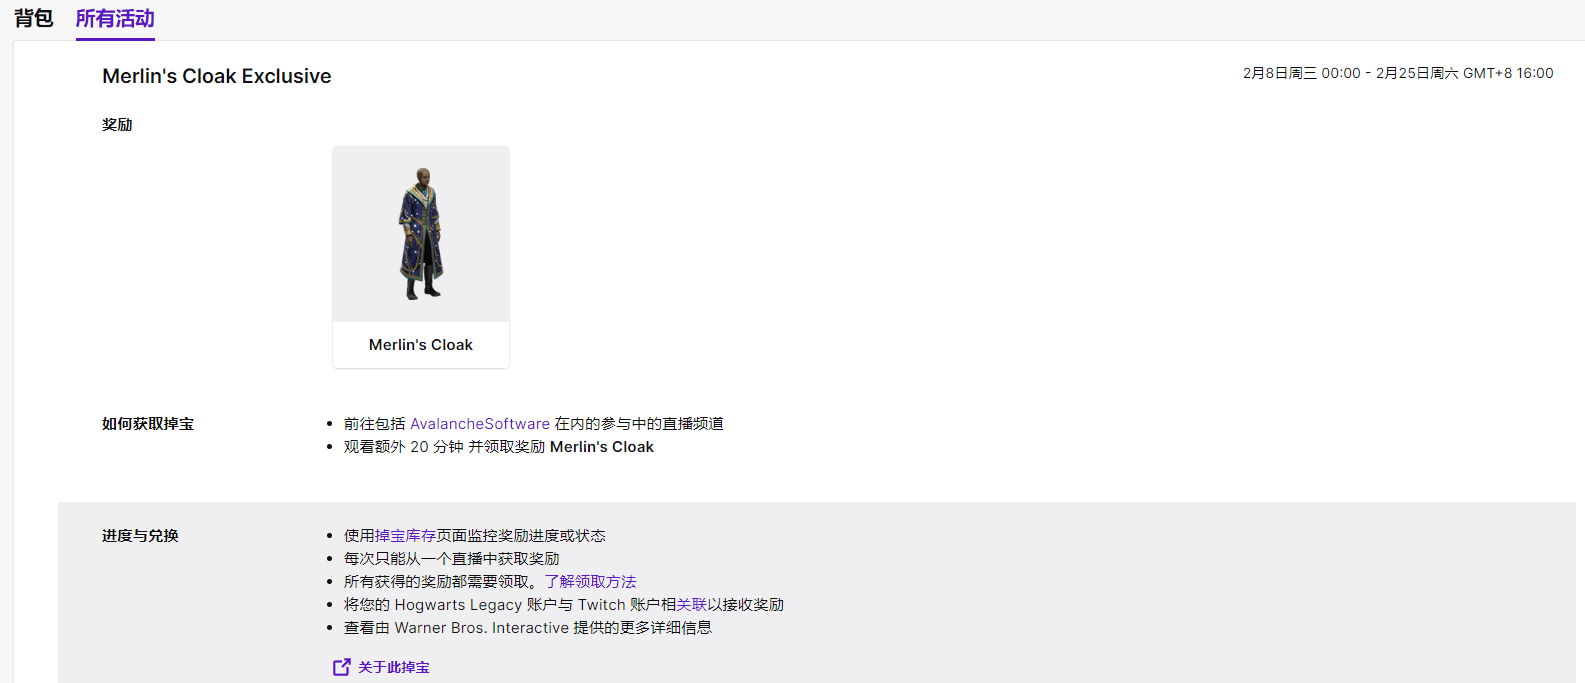Click the Merlin's Cloak Exclusive campaign title
The height and width of the screenshot is (683, 1585).
tap(217, 76)
